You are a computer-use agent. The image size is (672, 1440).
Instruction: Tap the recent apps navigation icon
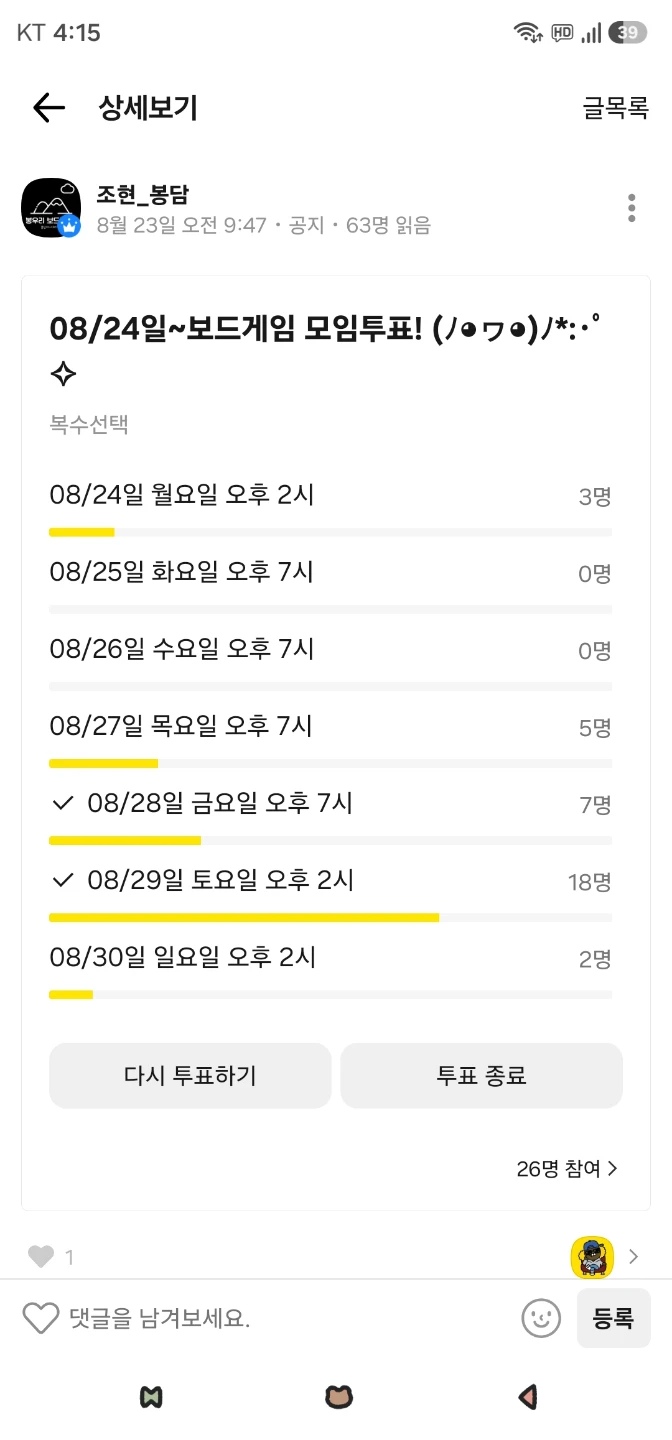(151, 1397)
